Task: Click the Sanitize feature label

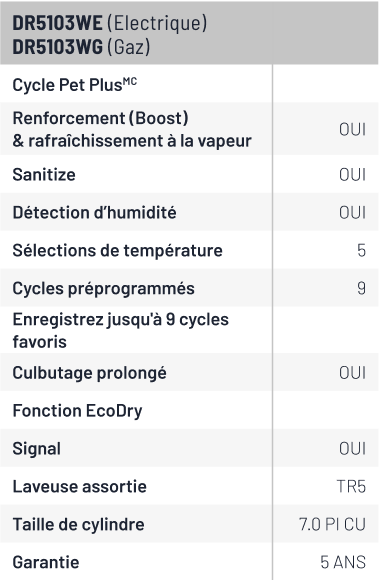Action: click(44, 175)
